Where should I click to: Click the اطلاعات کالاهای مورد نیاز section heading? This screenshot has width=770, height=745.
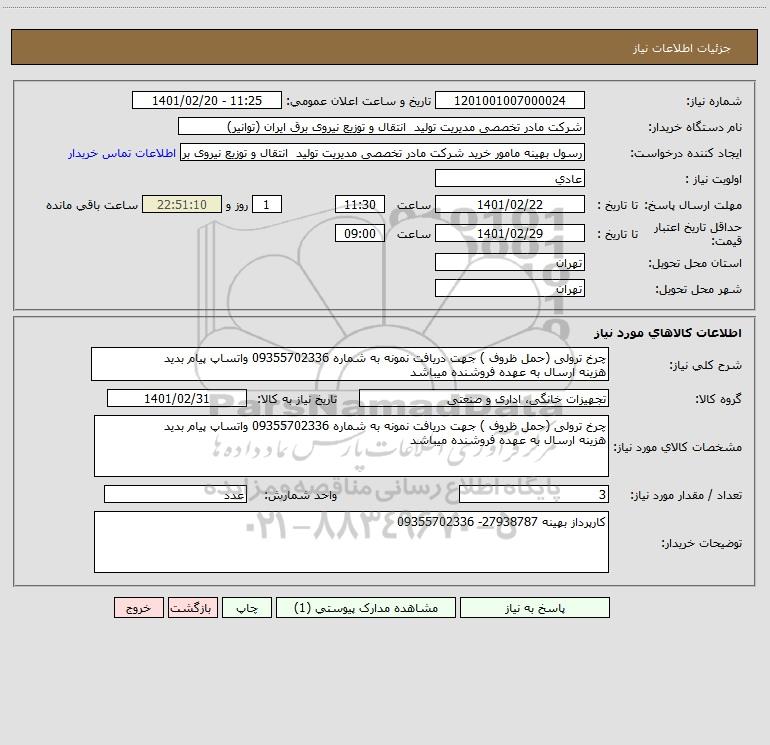668,333
